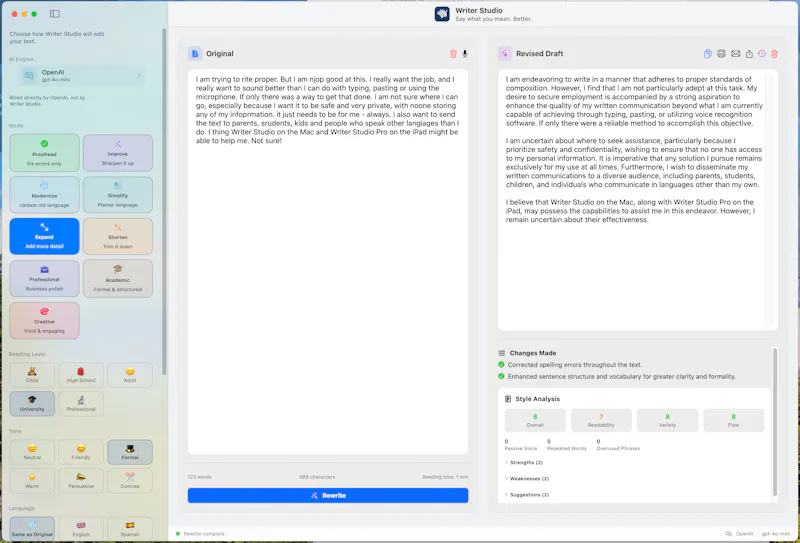Click the '123 words' counter
Viewport: 800px width, 543px height.
coord(199,477)
